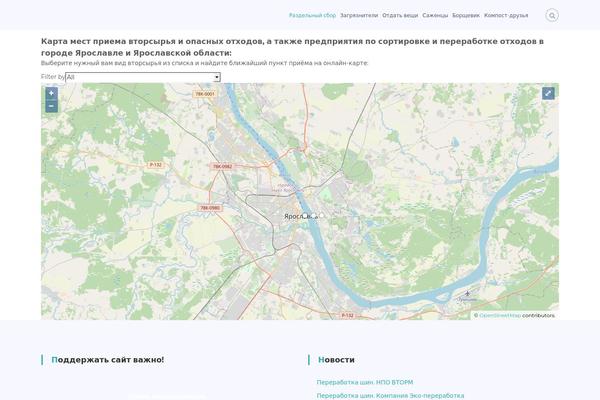The width and height of the screenshot is (600, 400).
Task: Expand the map to fullscreen
Action: coord(548,93)
